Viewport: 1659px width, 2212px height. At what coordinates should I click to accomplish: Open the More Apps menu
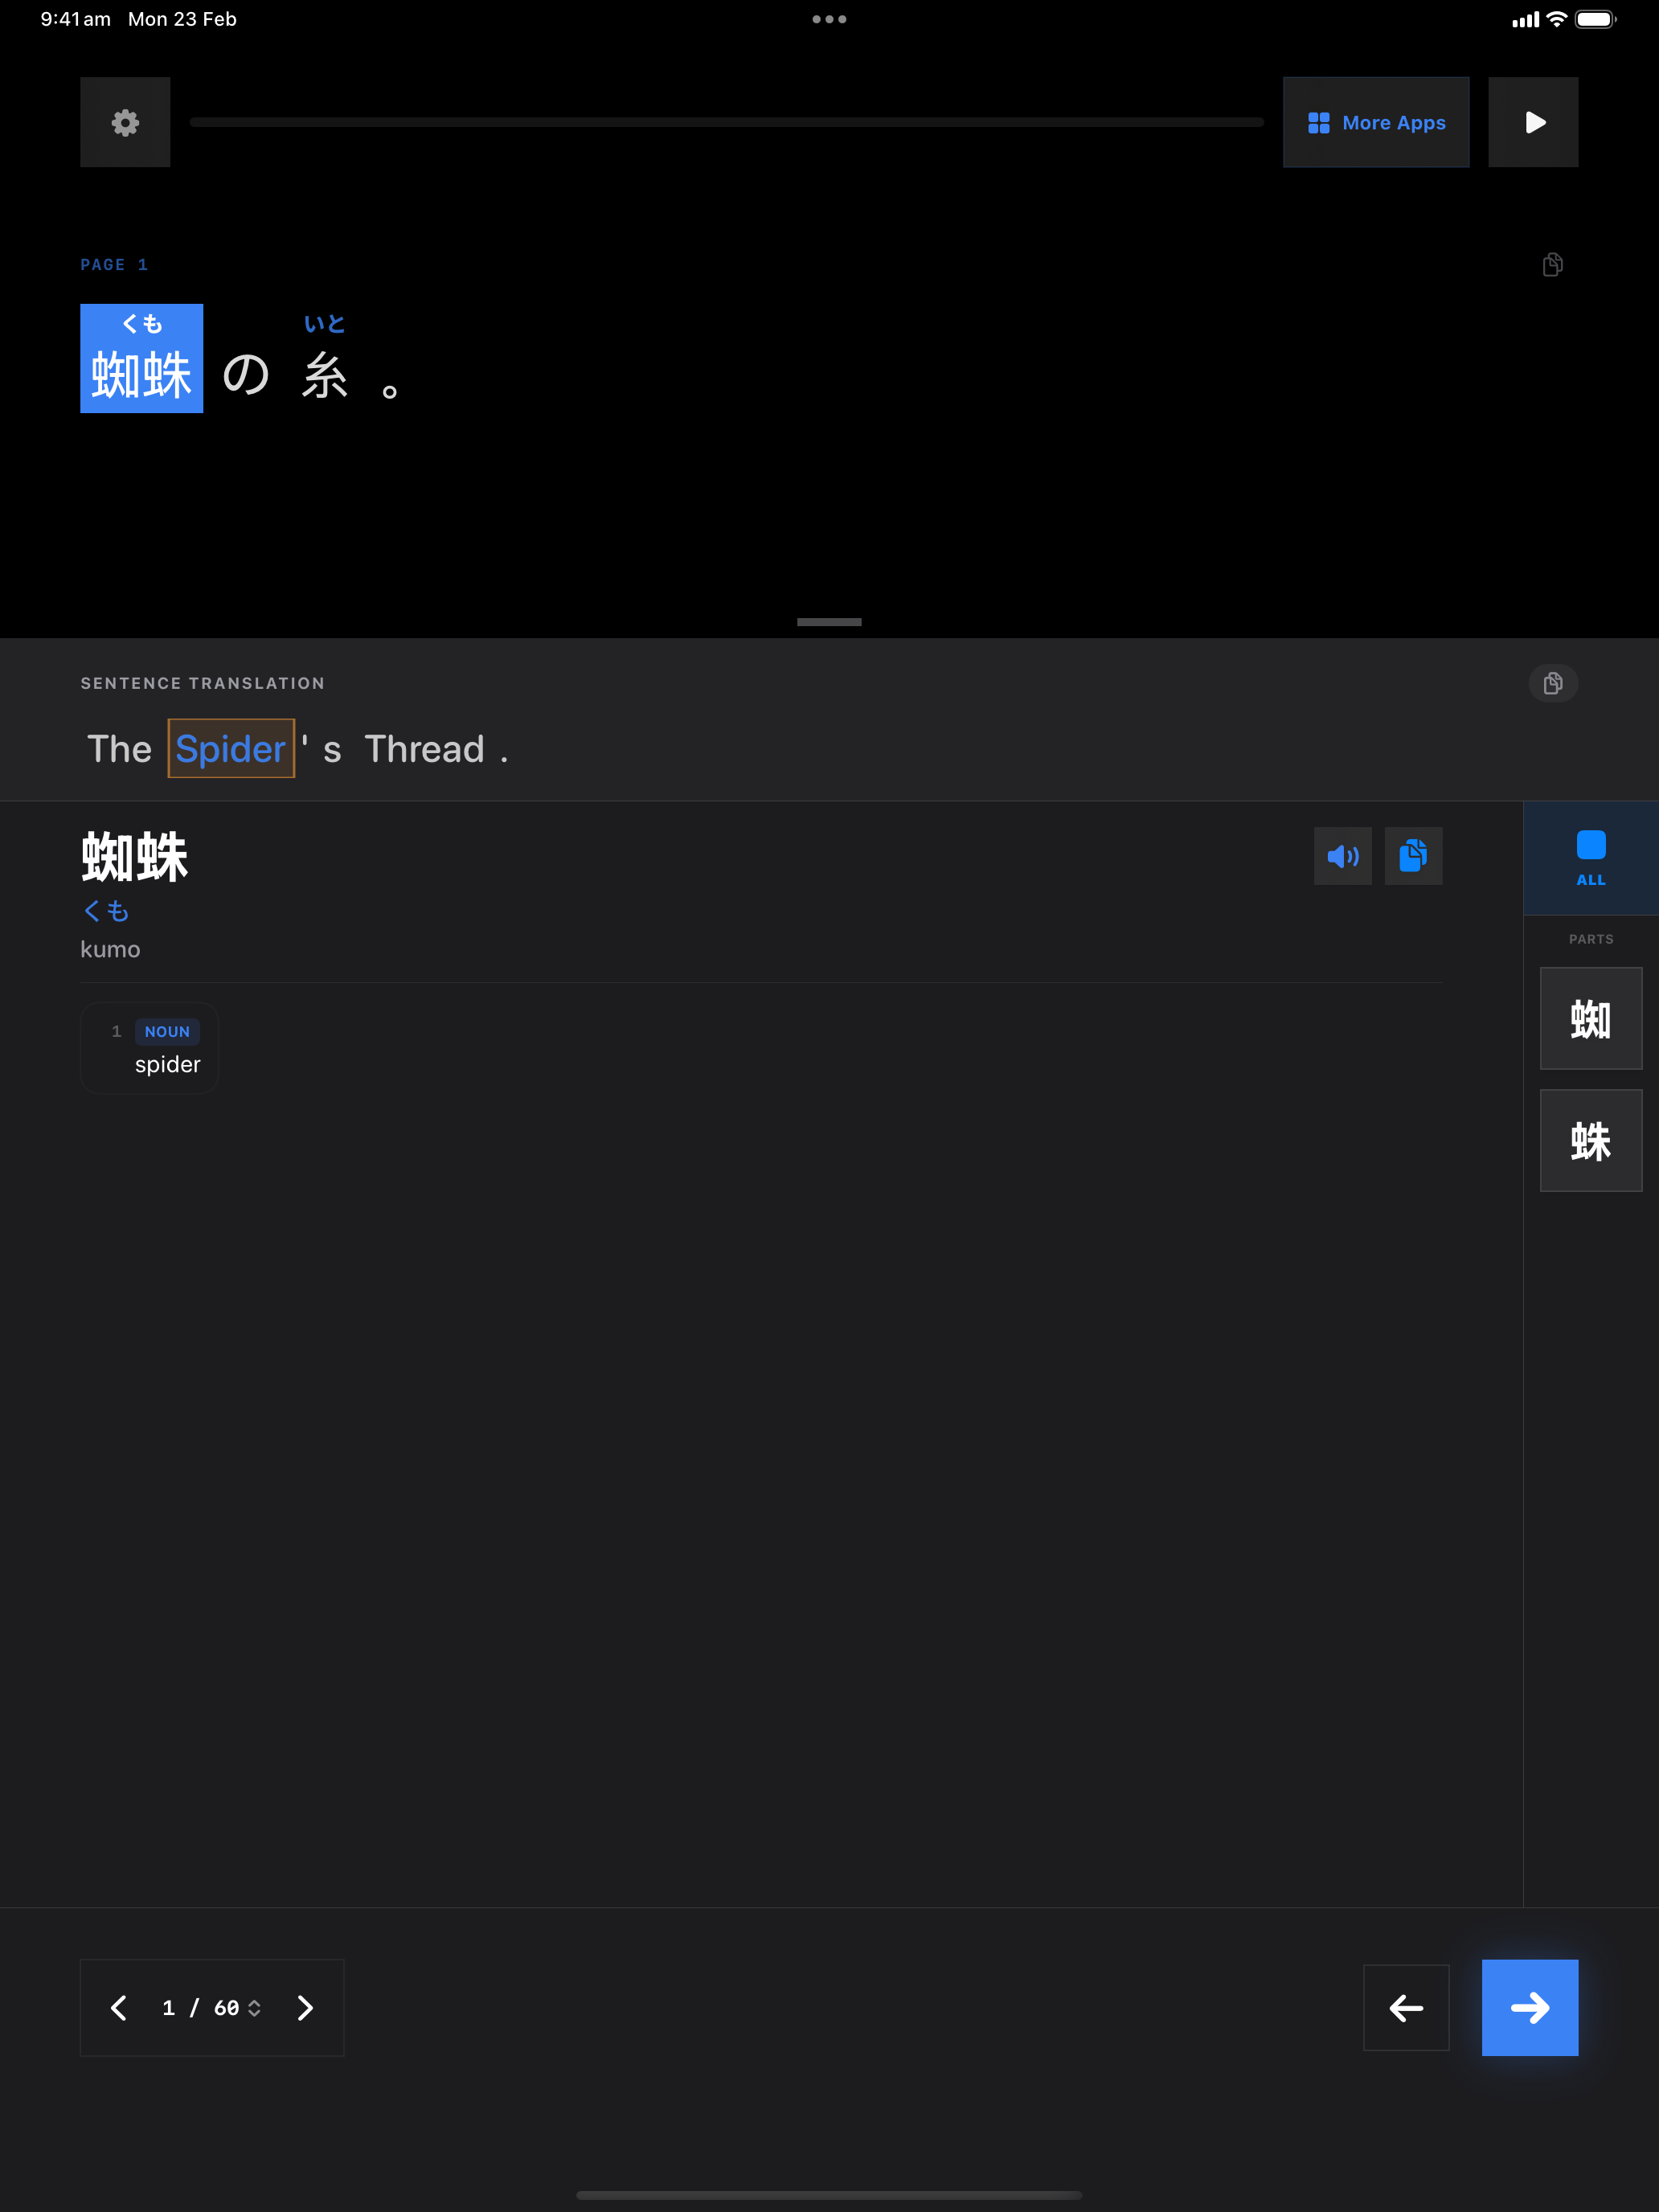(1375, 122)
